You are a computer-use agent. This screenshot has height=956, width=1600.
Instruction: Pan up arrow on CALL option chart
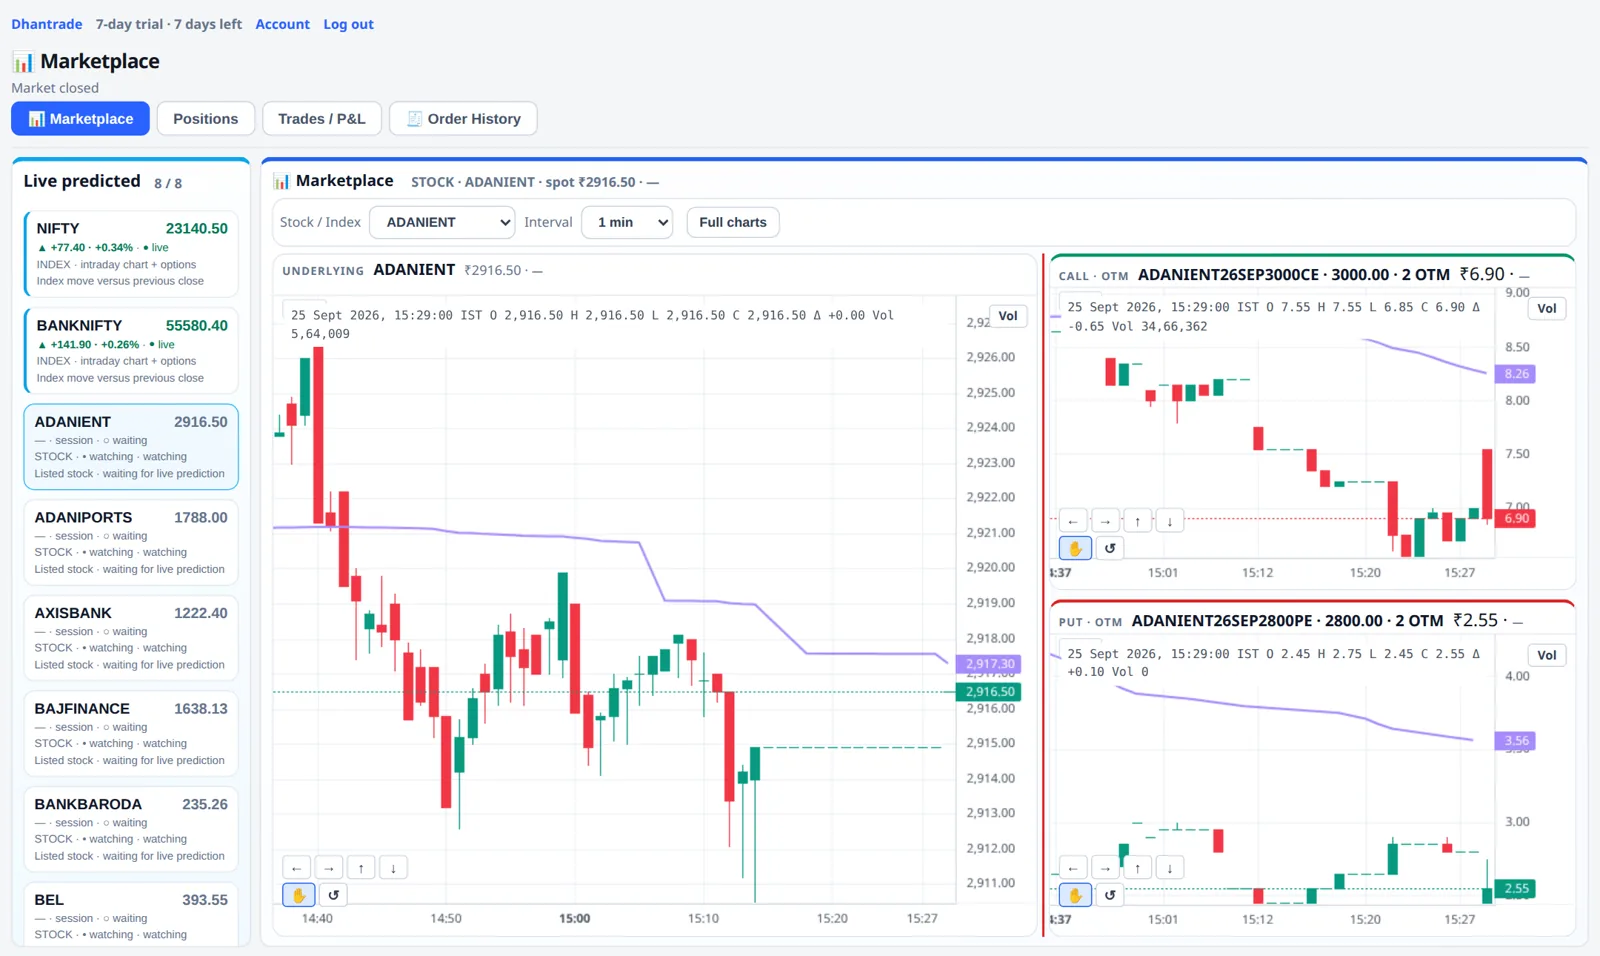pos(1137,521)
